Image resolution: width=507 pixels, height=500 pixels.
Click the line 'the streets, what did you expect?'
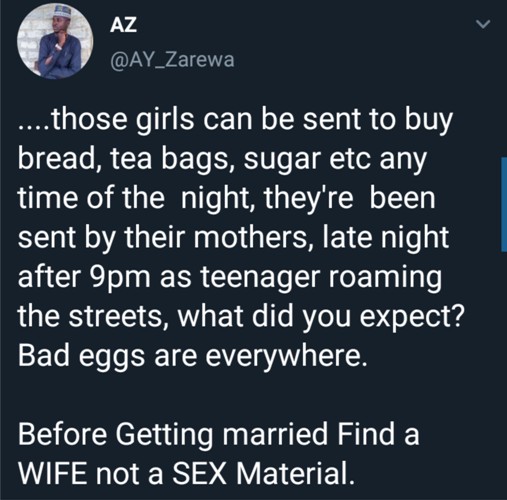pyautogui.click(x=241, y=316)
